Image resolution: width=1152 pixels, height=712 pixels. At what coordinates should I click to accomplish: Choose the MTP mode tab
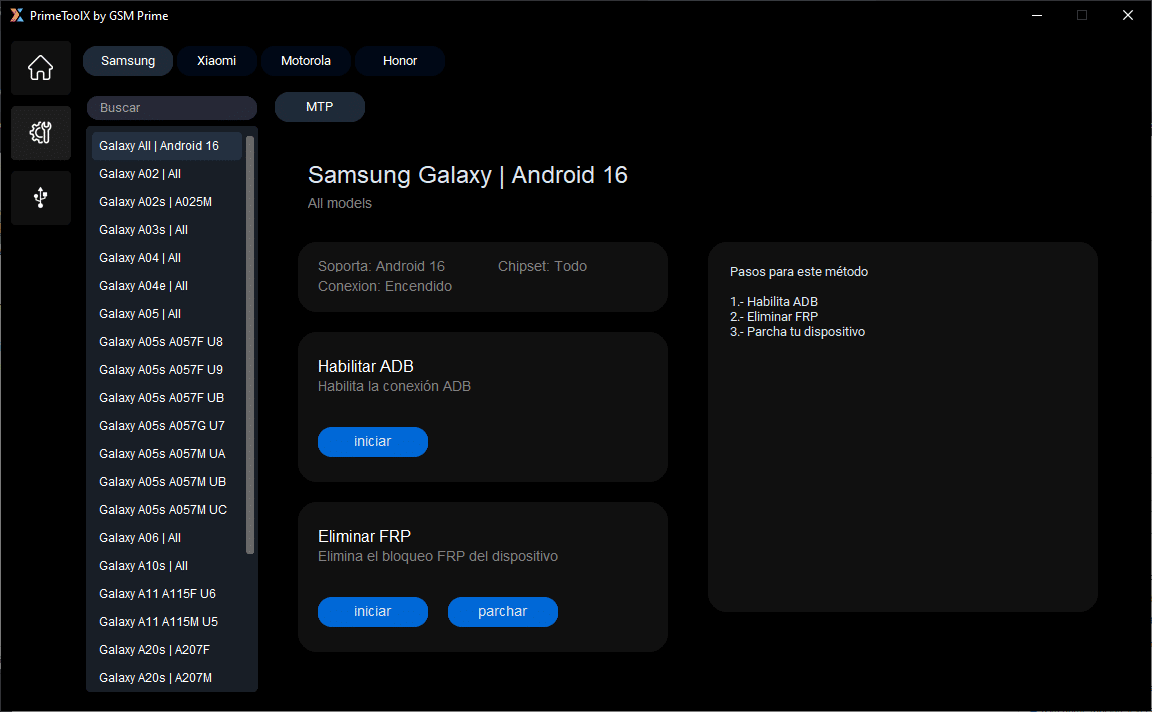pyautogui.click(x=319, y=107)
